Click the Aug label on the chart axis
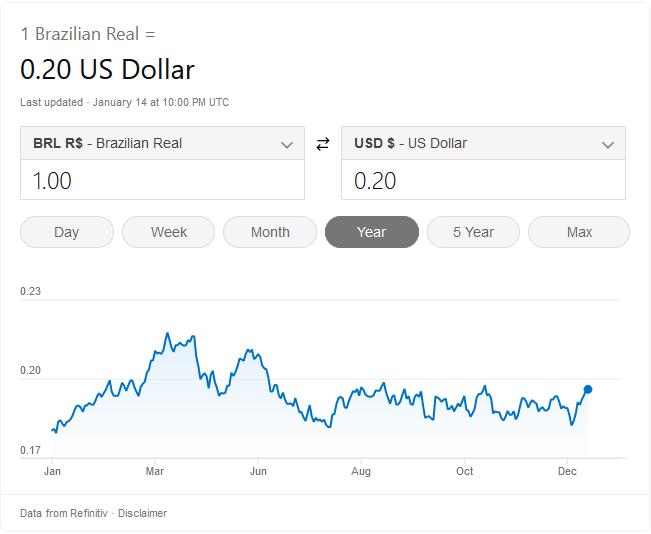 point(361,471)
